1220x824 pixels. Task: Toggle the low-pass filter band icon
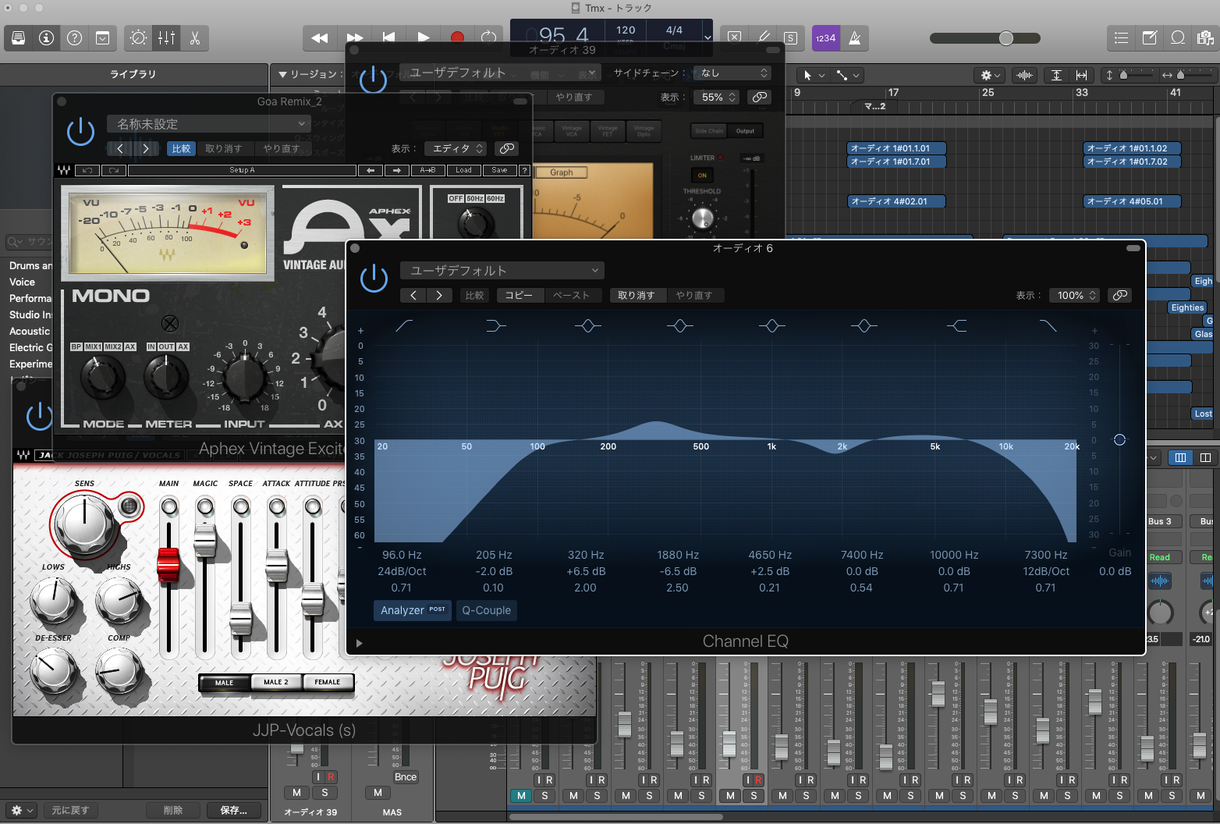point(1047,326)
